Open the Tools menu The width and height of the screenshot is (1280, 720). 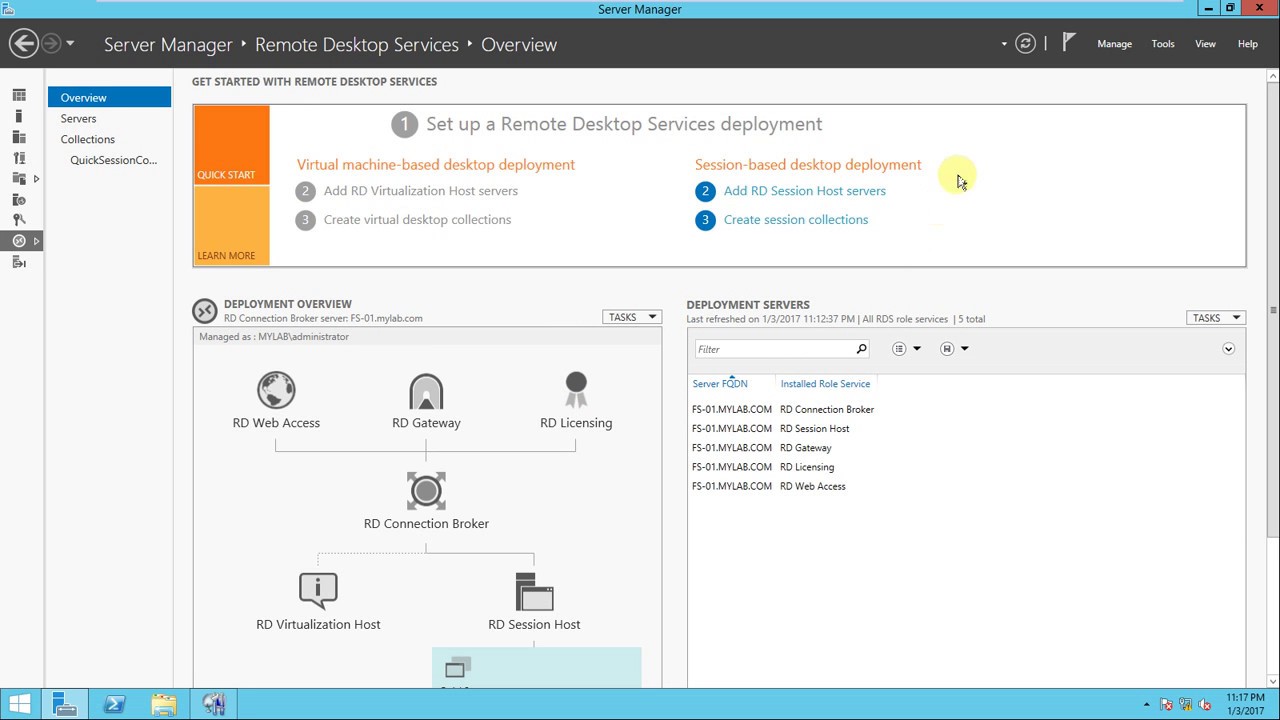[x=1163, y=44]
